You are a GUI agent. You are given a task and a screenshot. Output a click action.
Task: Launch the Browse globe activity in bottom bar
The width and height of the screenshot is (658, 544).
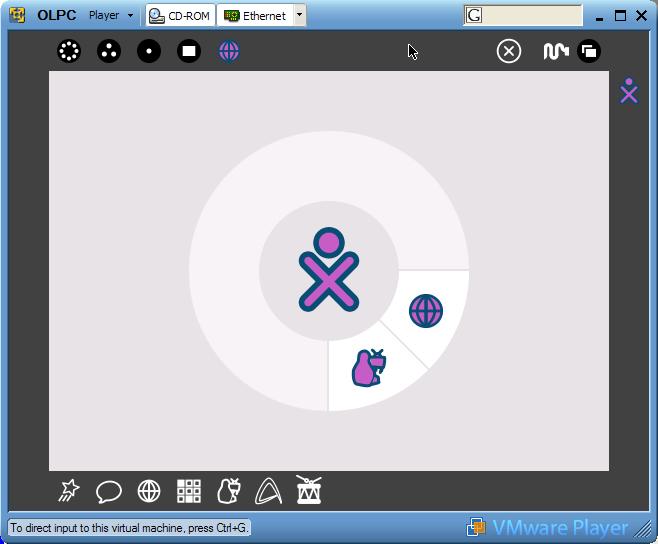149,491
